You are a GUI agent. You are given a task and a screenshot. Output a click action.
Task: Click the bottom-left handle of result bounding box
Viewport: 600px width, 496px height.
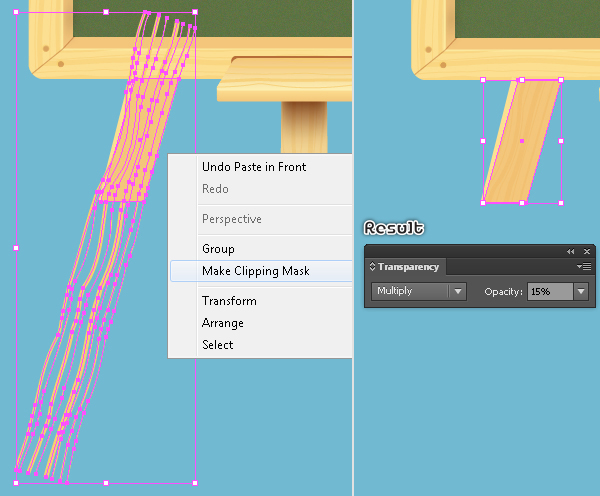tap(483, 203)
